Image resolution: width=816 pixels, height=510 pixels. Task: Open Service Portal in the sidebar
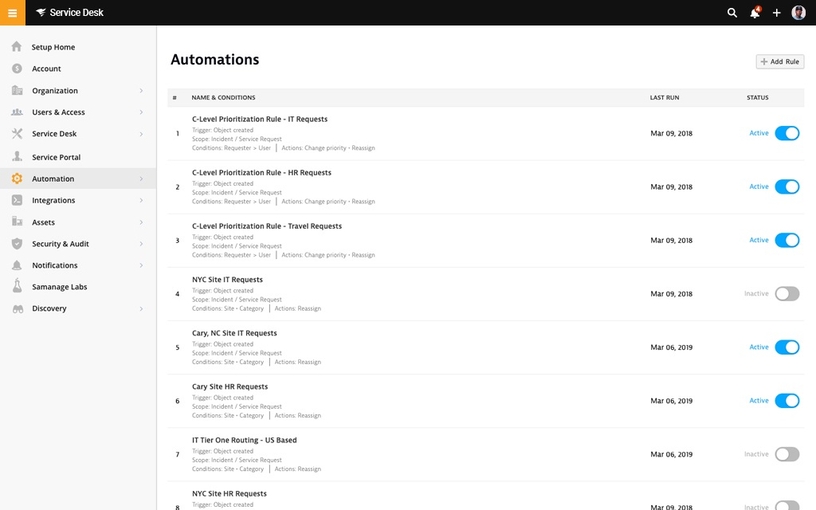click(x=56, y=157)
